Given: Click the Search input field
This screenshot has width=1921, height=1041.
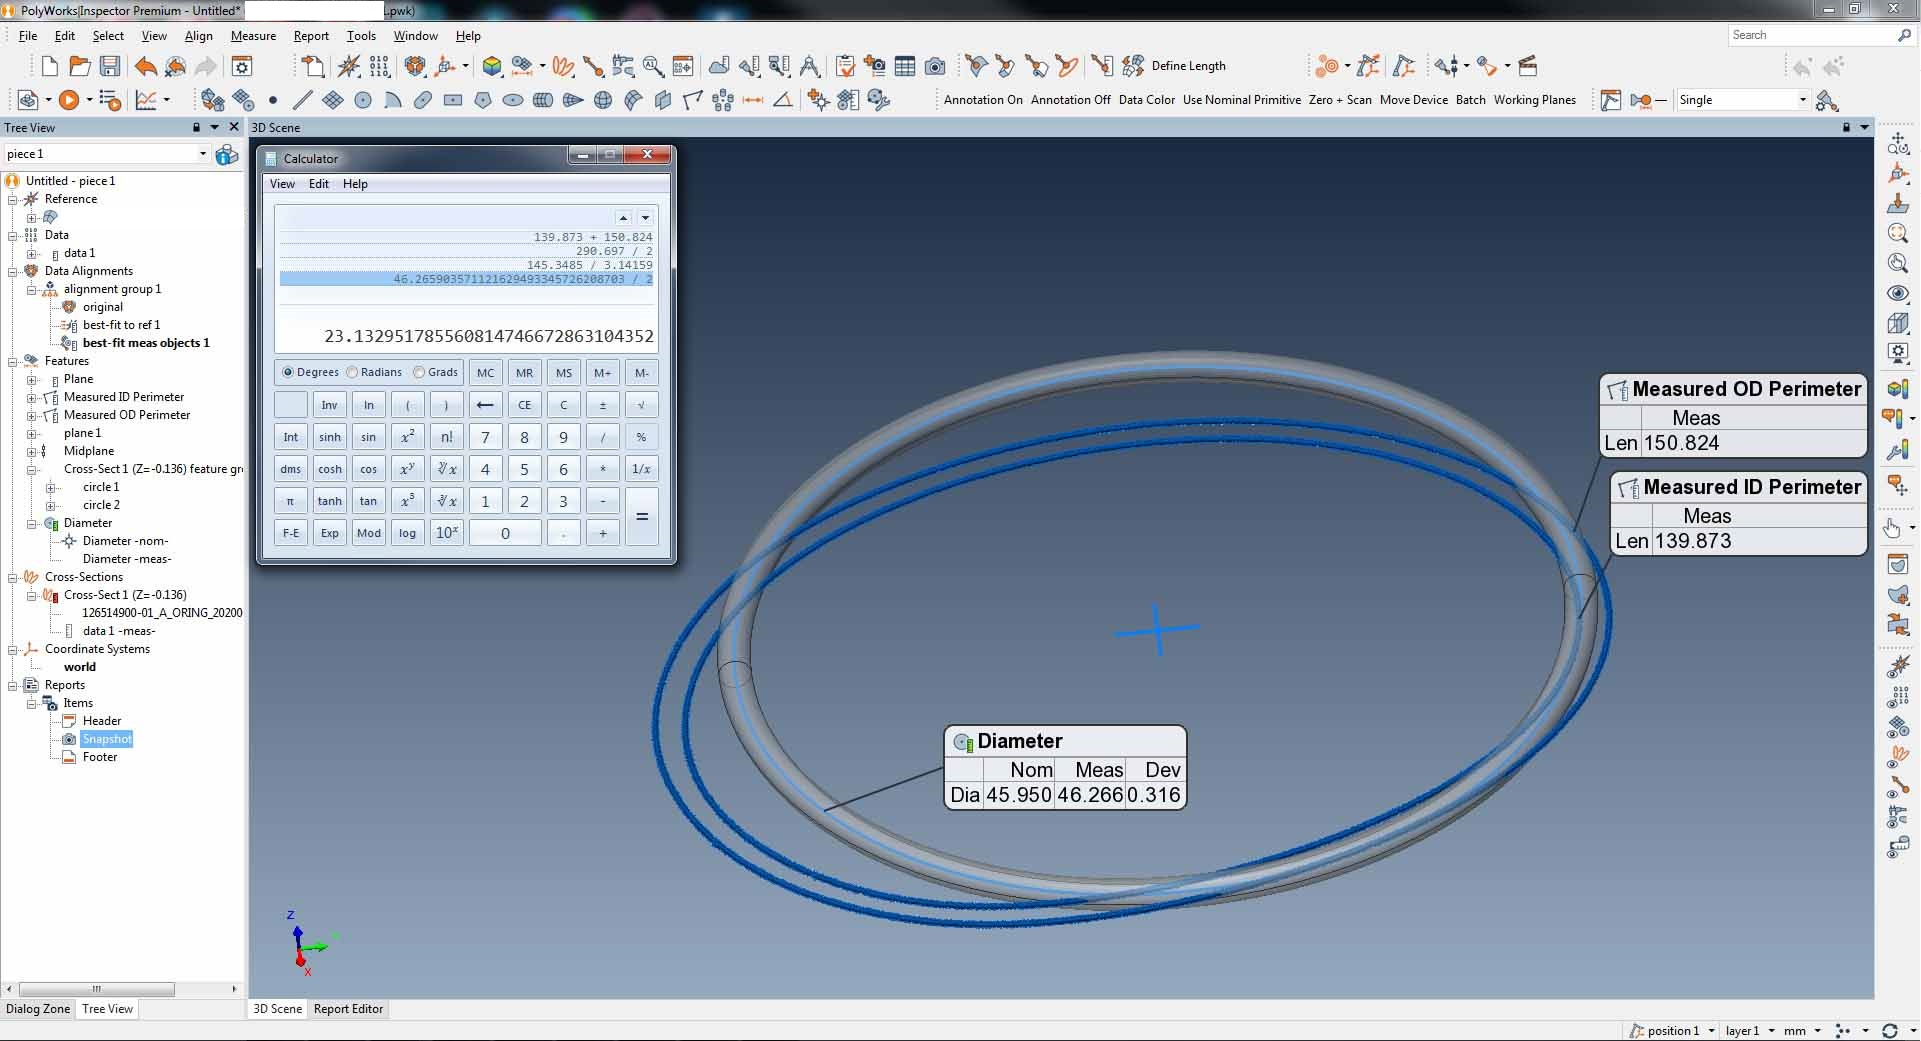Looking at the screenshot, I should tap(1813, 35).
